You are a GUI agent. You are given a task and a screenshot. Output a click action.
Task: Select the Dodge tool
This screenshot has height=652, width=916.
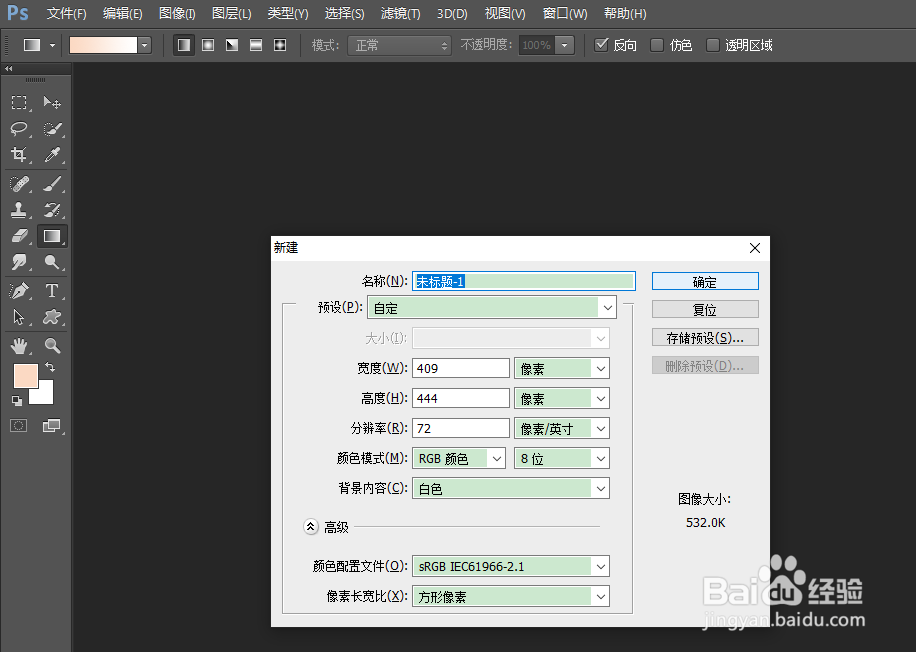click(52, 261)
